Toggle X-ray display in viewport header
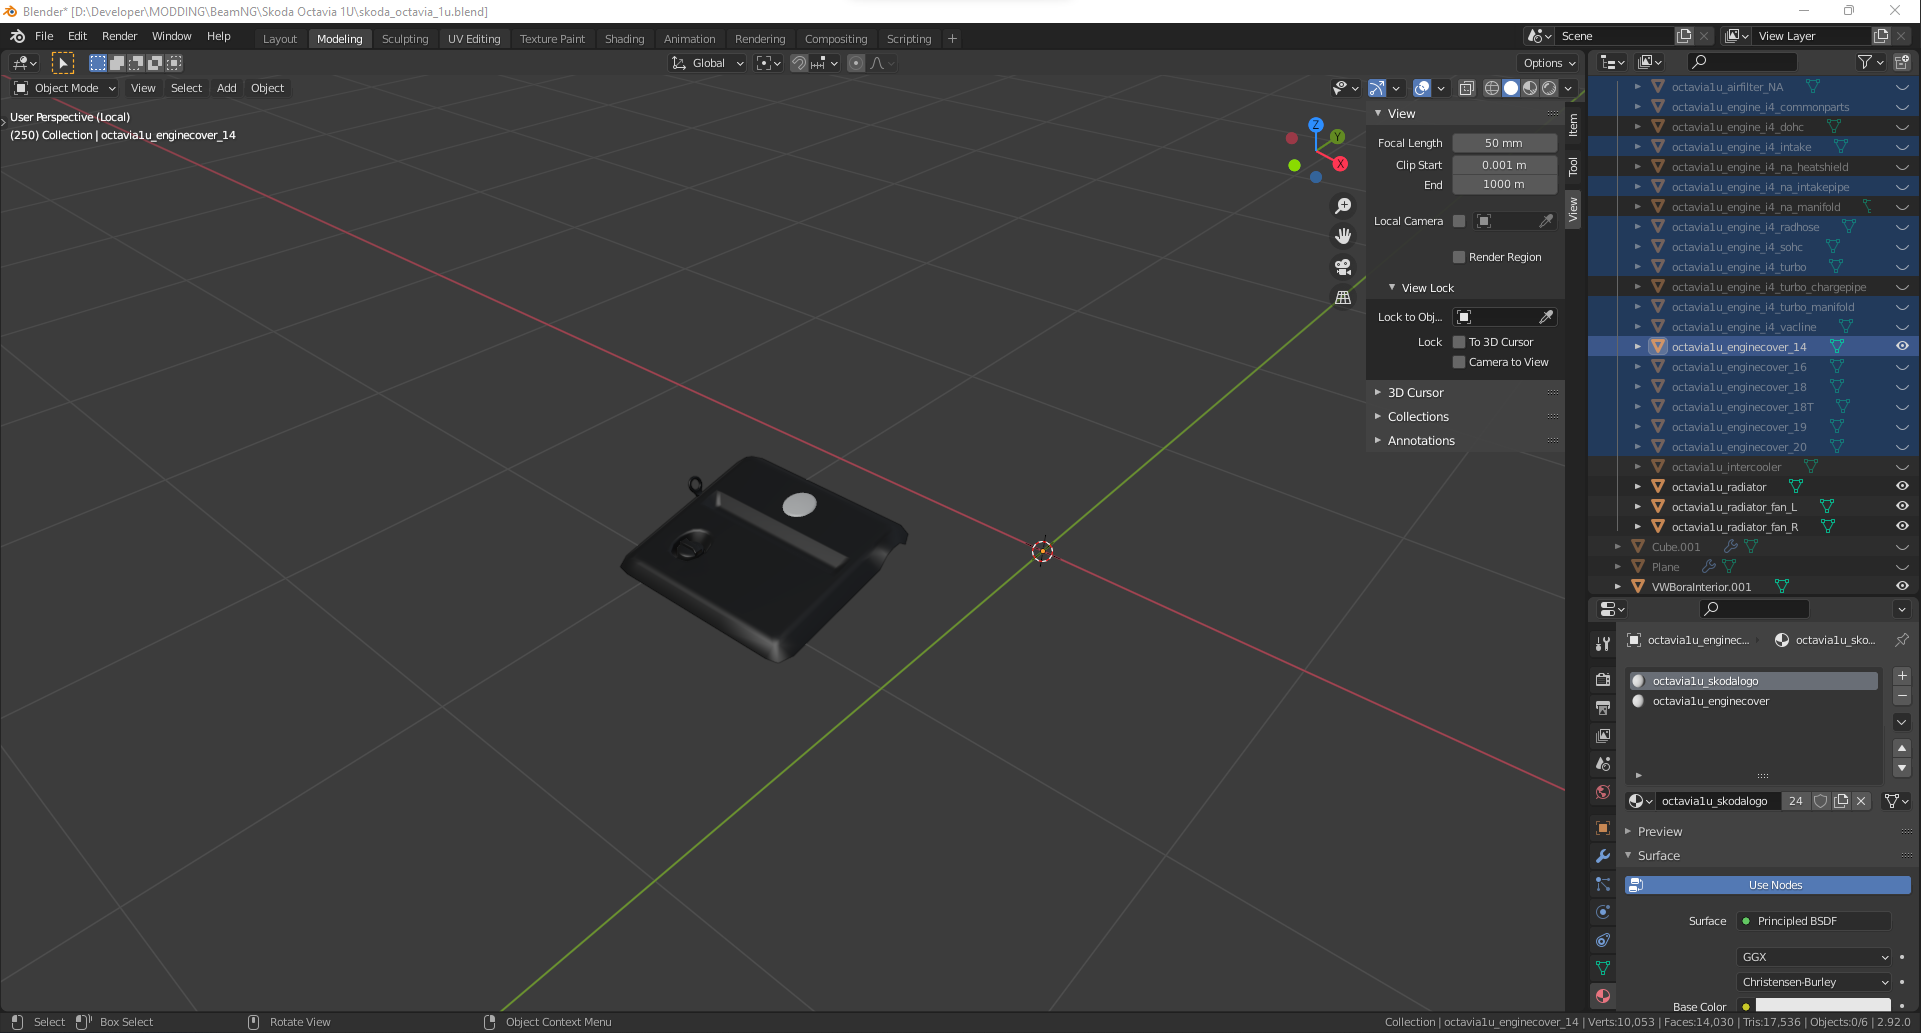This screenshot has width=1921, height=1033. [x=1466, y=88]
